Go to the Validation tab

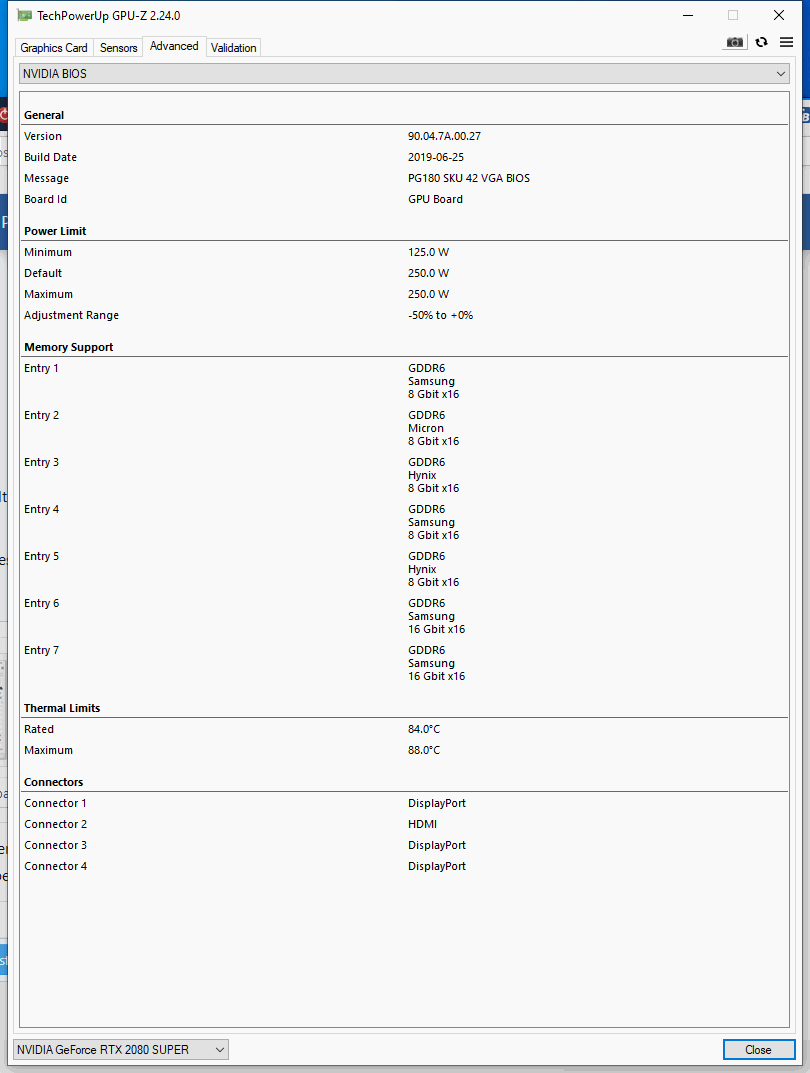coord(233,48)
